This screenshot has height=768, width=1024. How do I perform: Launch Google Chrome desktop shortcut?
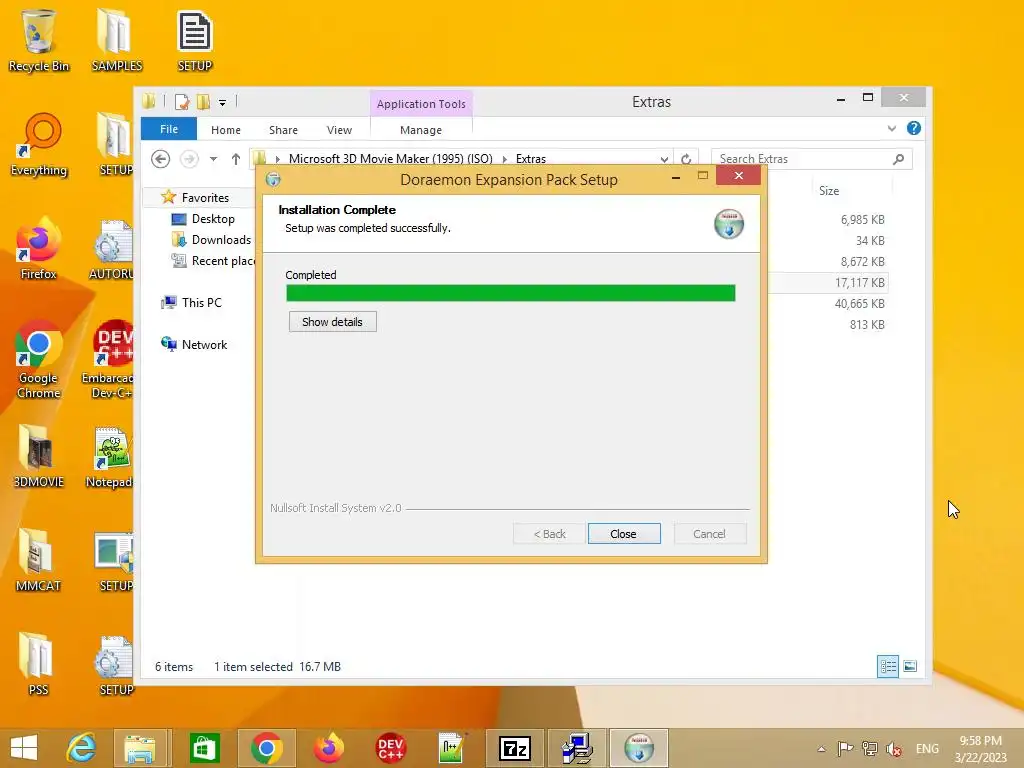[38, 359]
